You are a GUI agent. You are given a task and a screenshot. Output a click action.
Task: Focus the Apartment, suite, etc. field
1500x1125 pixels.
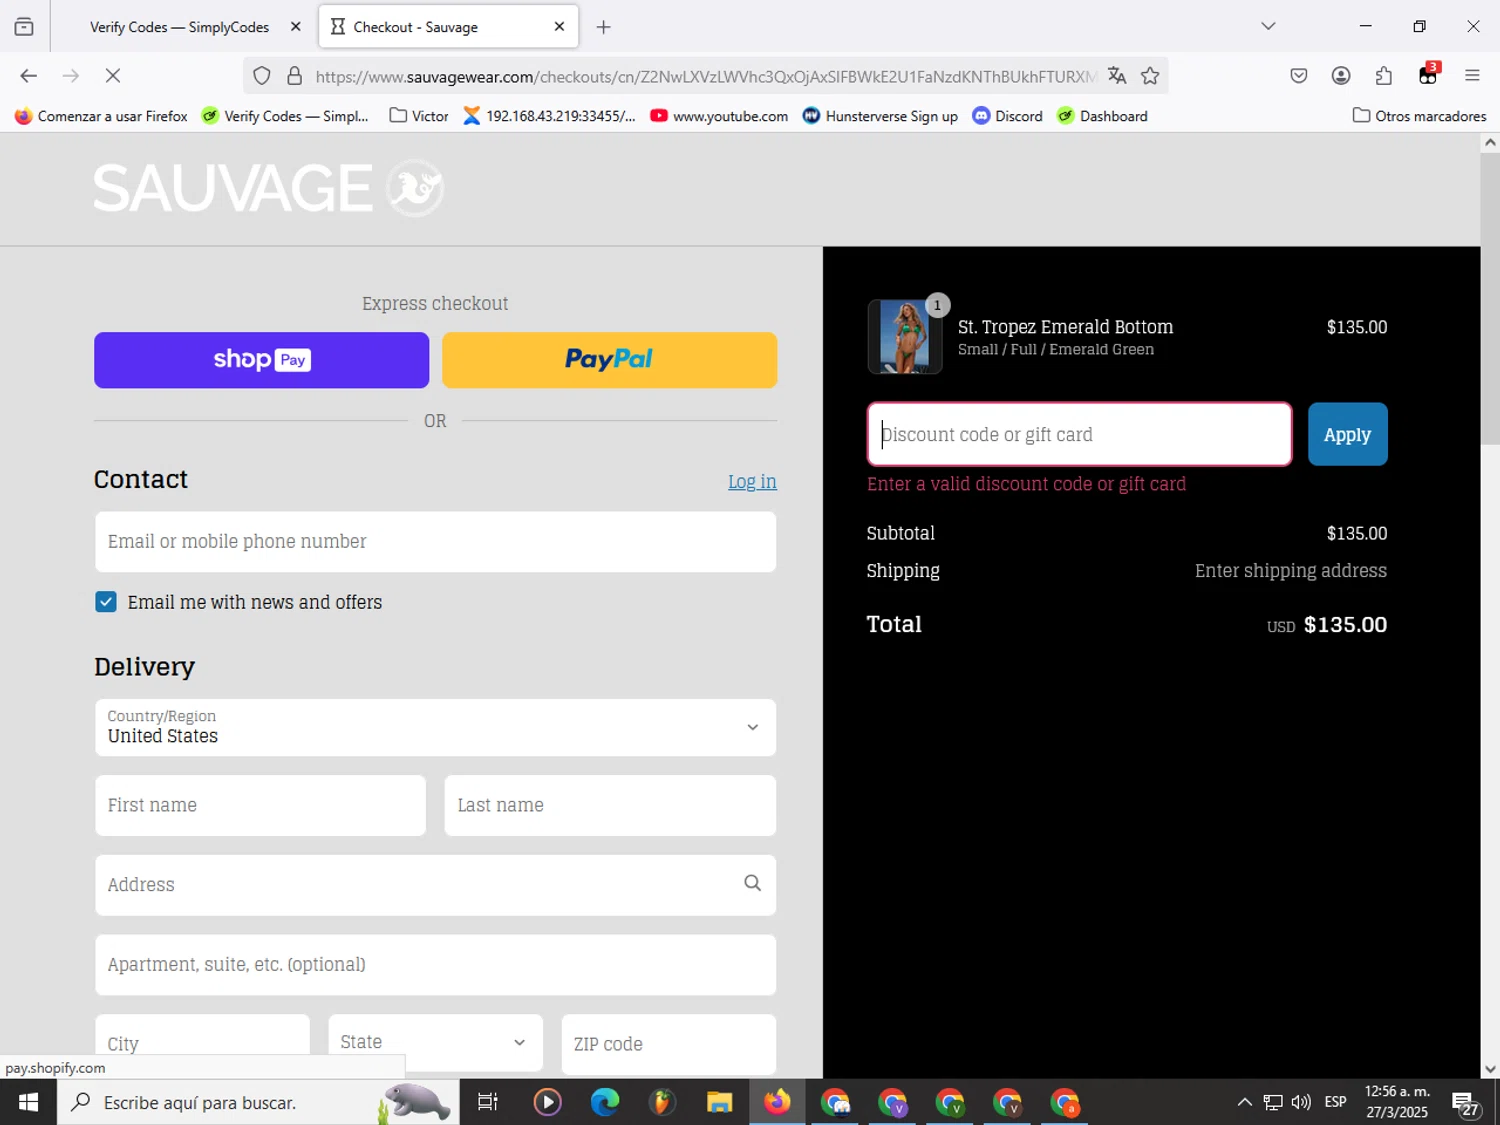(x=435, y=965)
